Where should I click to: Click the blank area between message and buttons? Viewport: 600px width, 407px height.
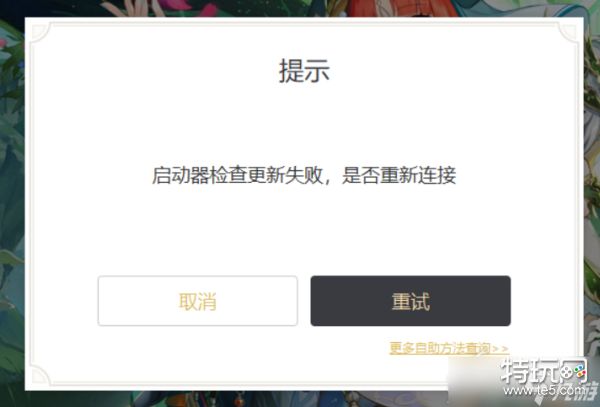pos(304,231)
